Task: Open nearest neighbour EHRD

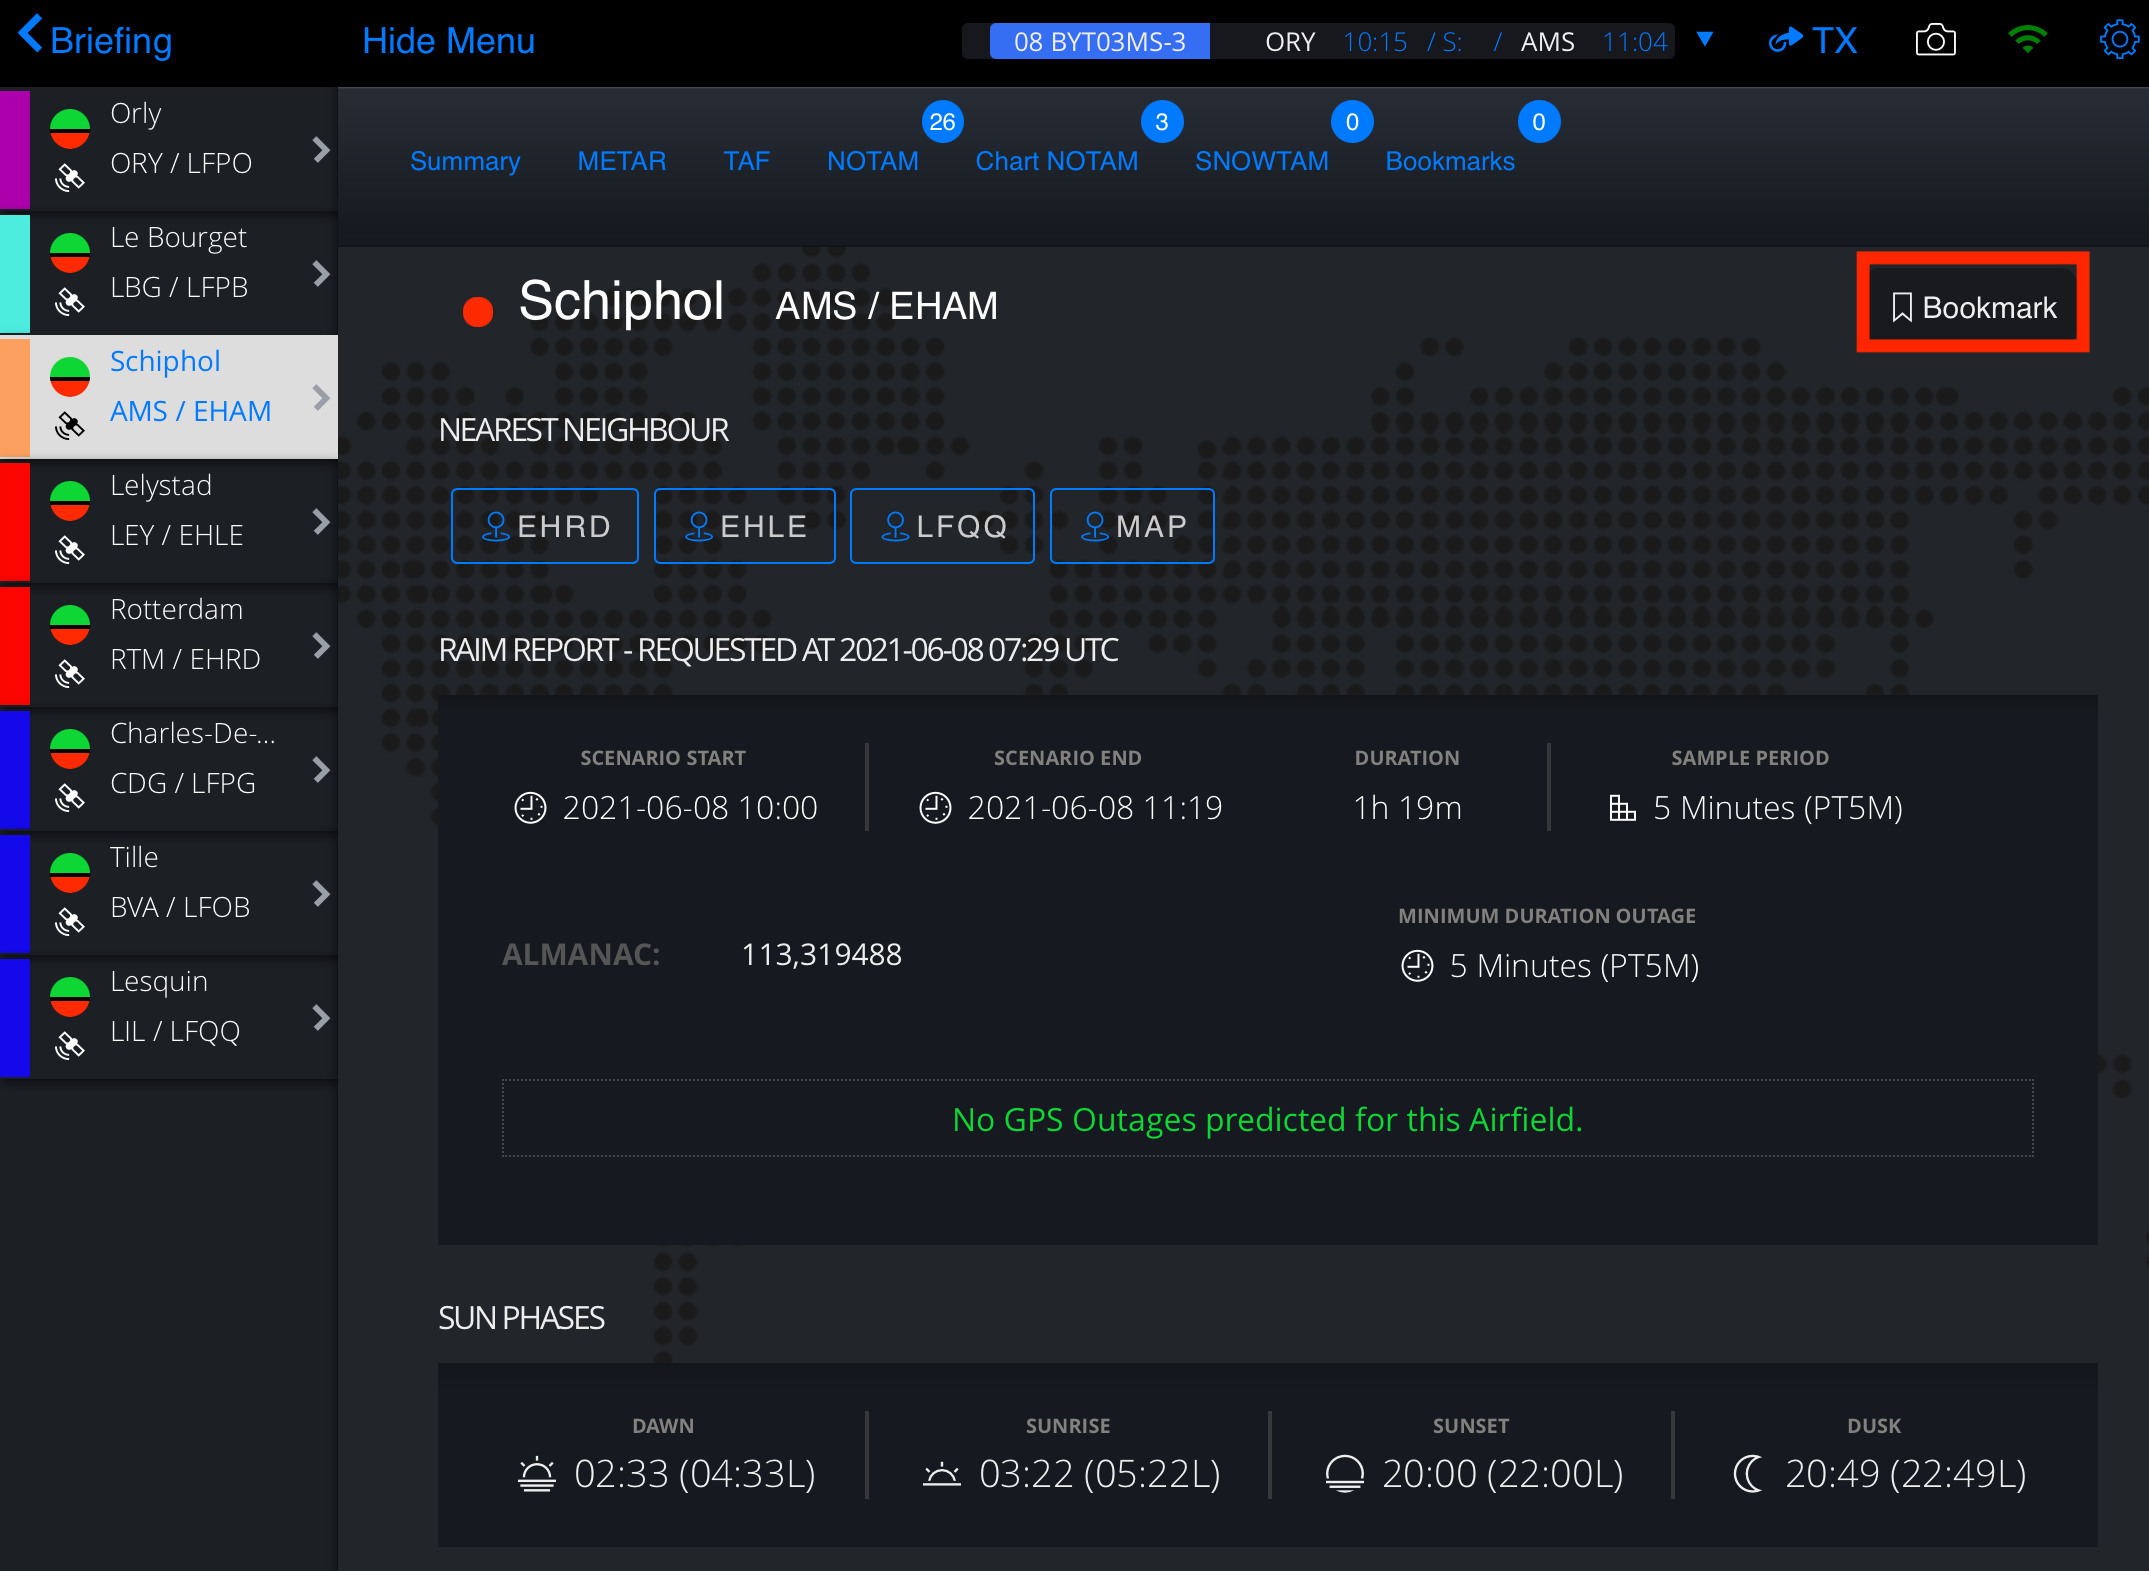Action: [x=545, y=526]
